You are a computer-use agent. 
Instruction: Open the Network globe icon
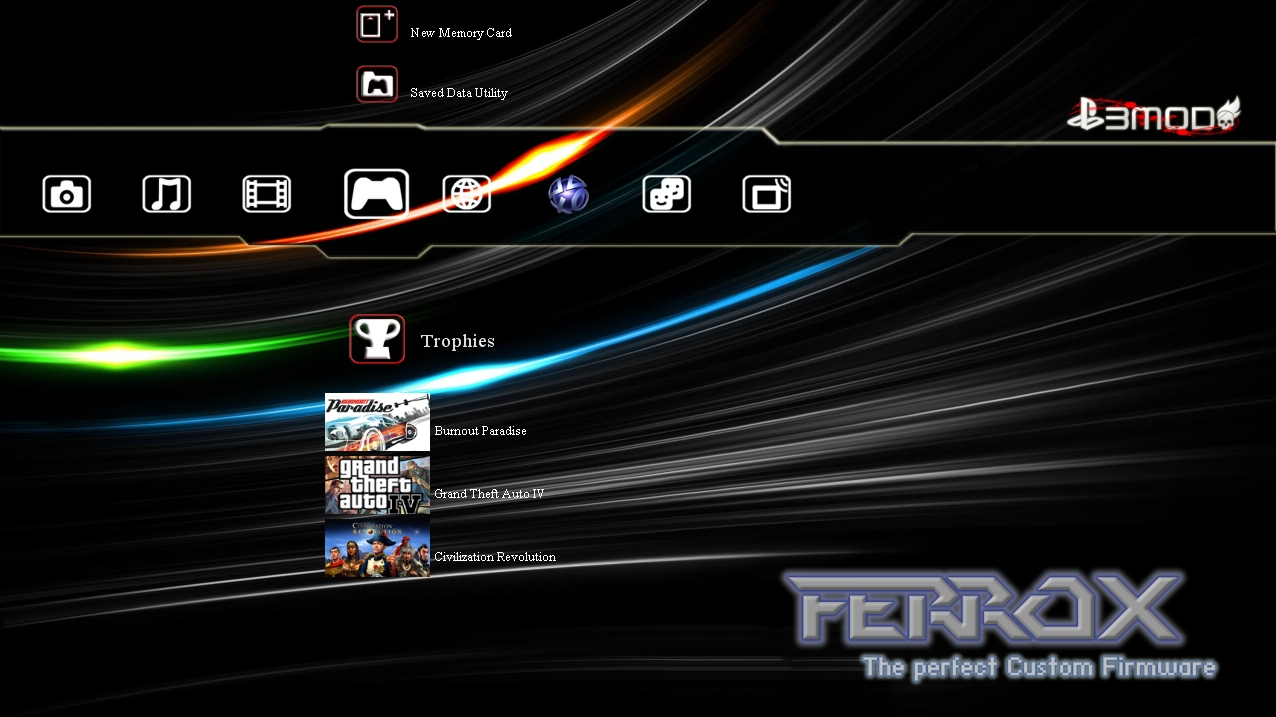coord(466,194)
